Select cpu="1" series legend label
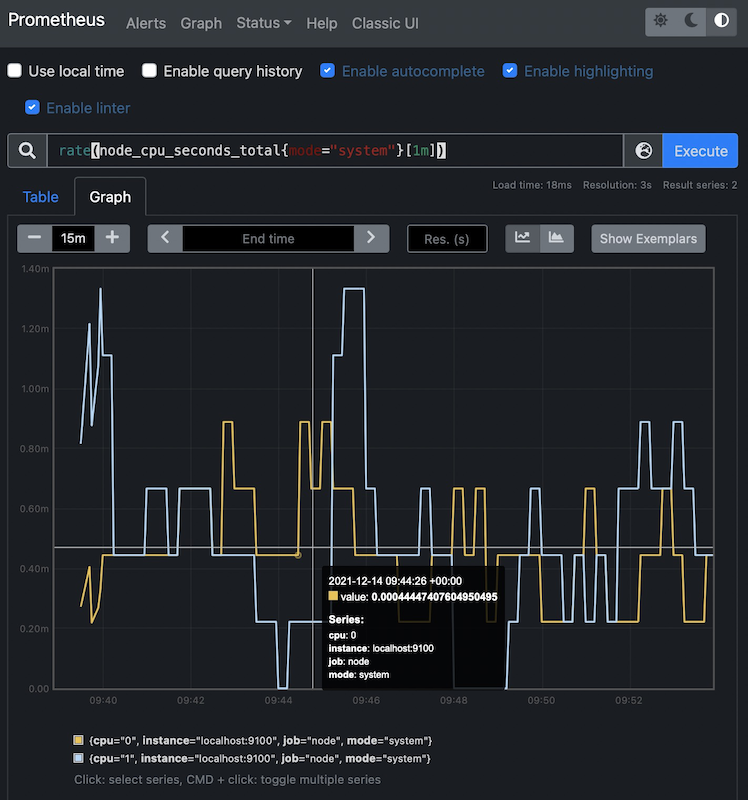The image size is (748, 800). [260, 759]
